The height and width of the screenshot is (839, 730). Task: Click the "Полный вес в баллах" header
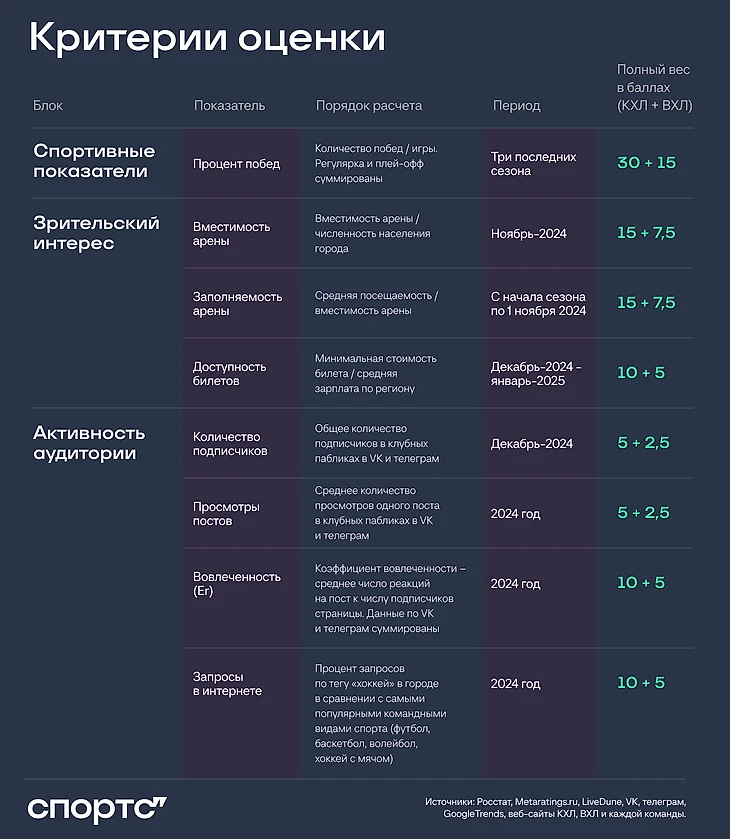654,87
